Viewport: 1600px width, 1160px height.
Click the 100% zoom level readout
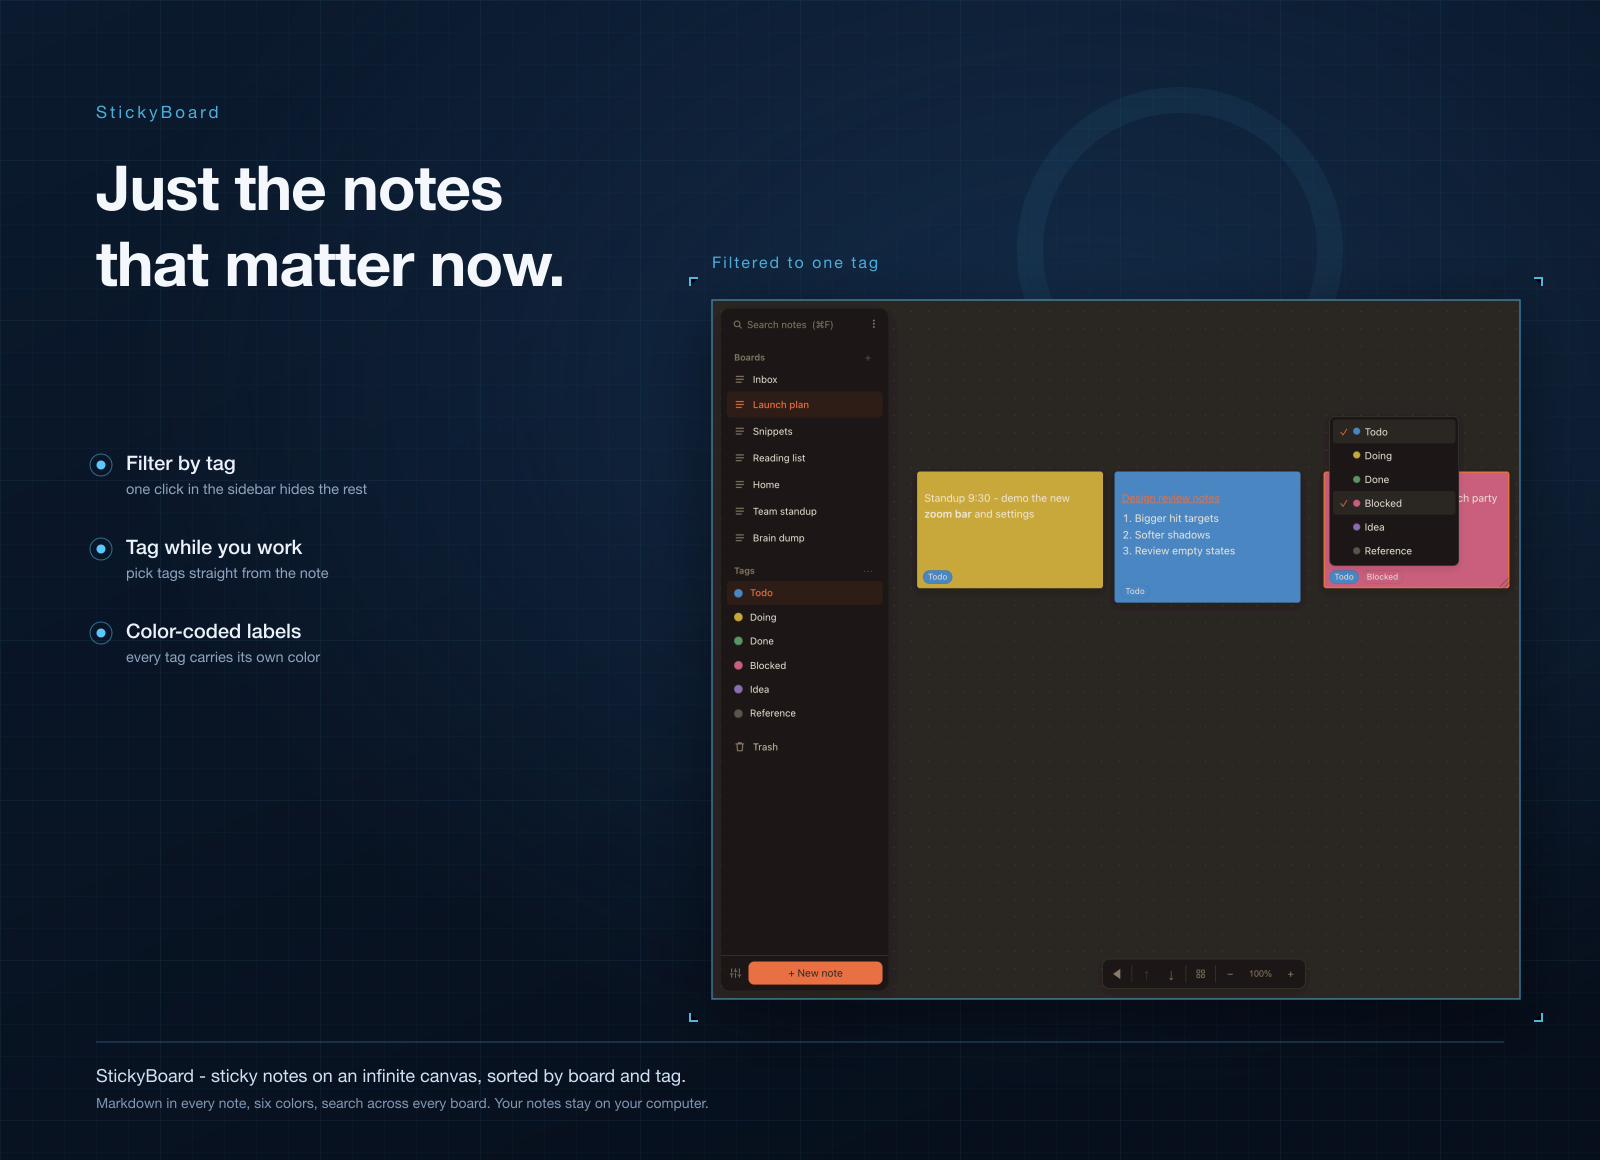[x=1260, y=974]
